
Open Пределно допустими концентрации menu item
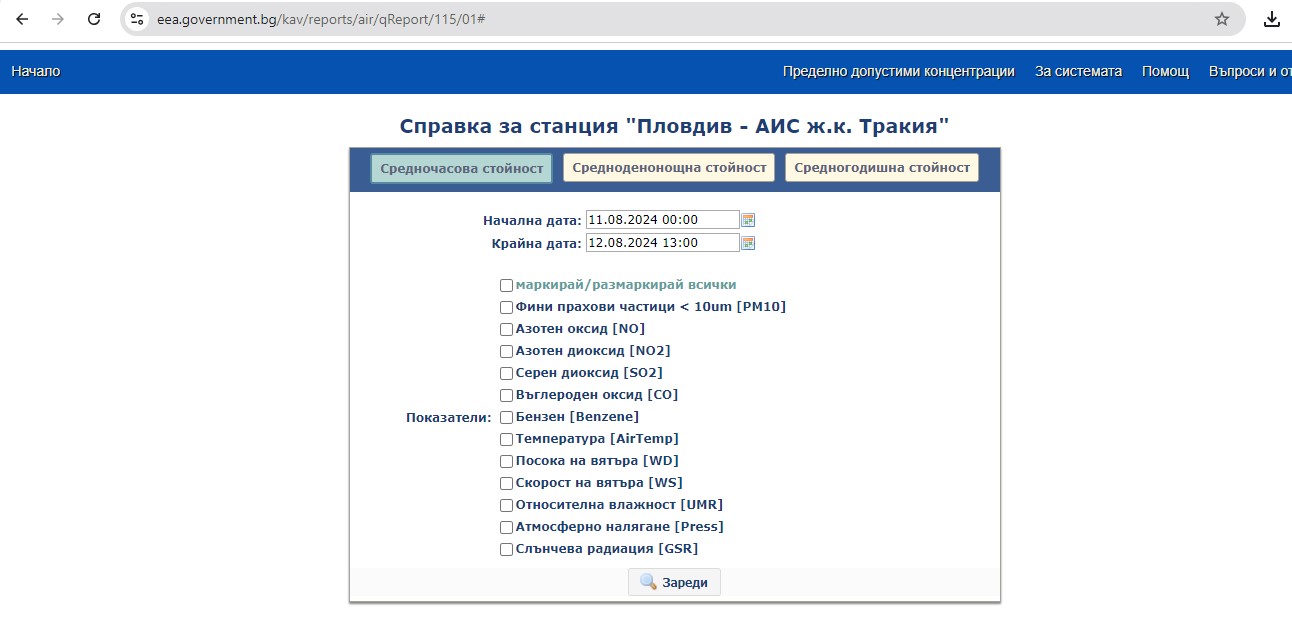tap(899, 72)
